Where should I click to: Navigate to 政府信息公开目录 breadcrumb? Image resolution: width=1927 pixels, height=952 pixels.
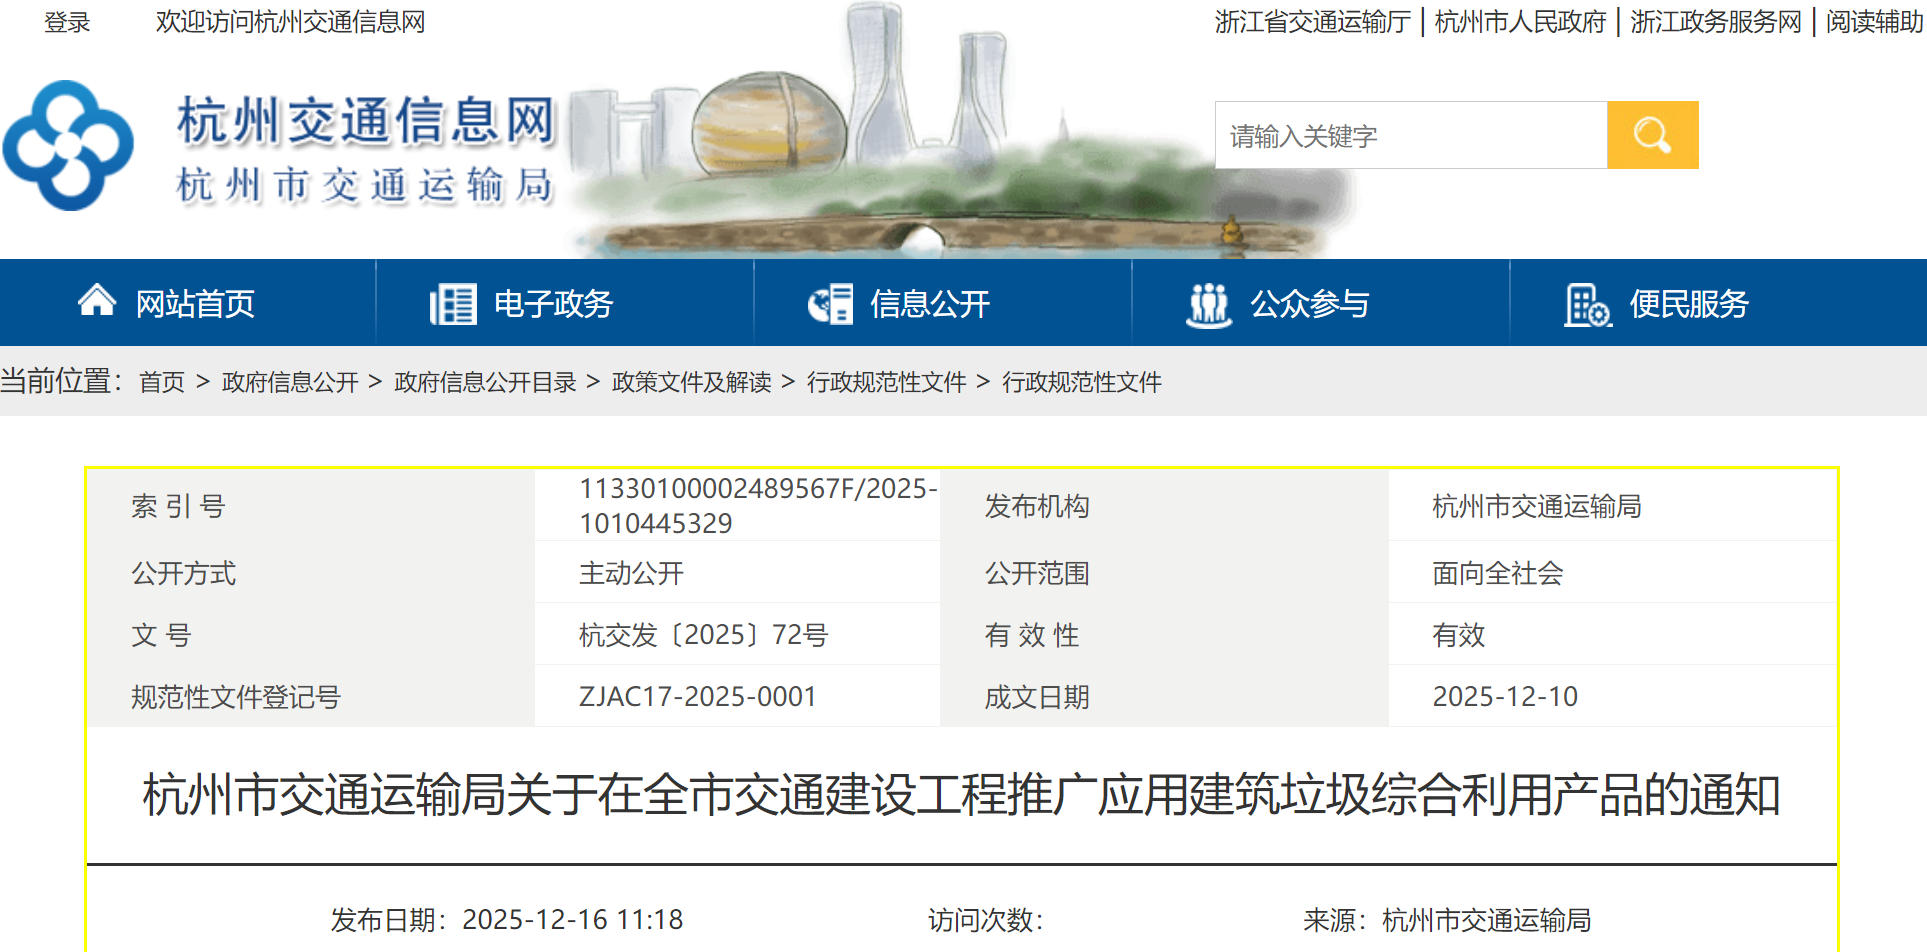(x=485, y=382)
